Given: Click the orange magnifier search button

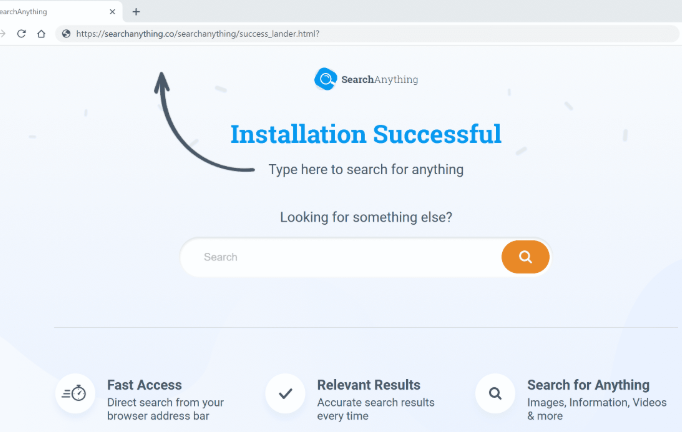Looking at the screenshot, I should click(x=525, y=257).
